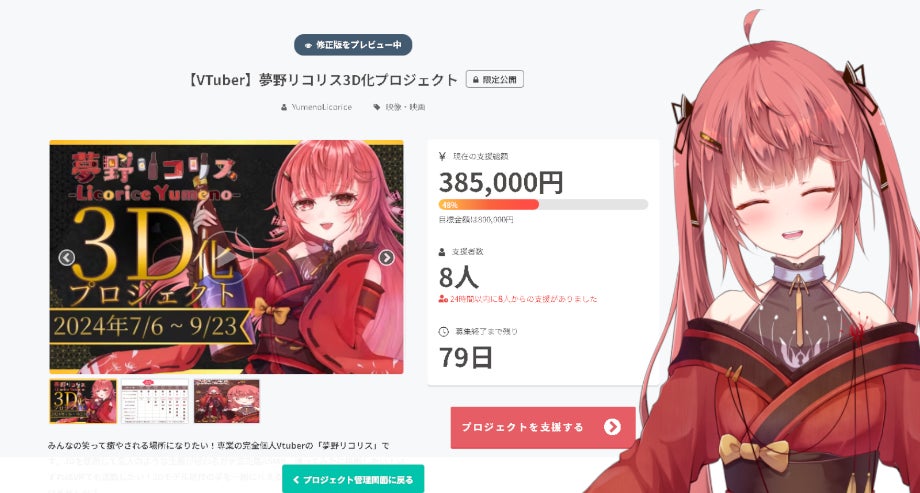This screenshot has width=920, height=493.
Task: Click the 48% funding progress bar
Action: [x=543, y=204]
